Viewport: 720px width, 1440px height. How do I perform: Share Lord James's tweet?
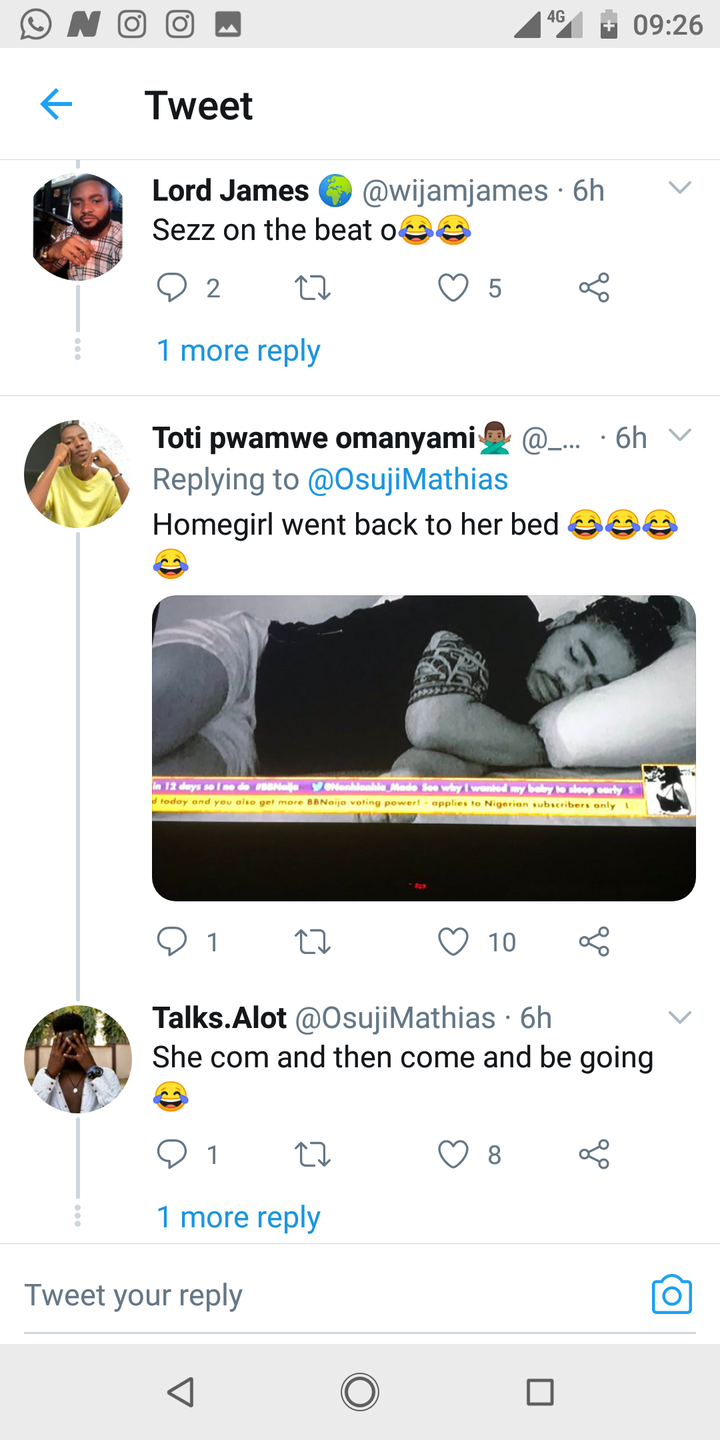594,289
